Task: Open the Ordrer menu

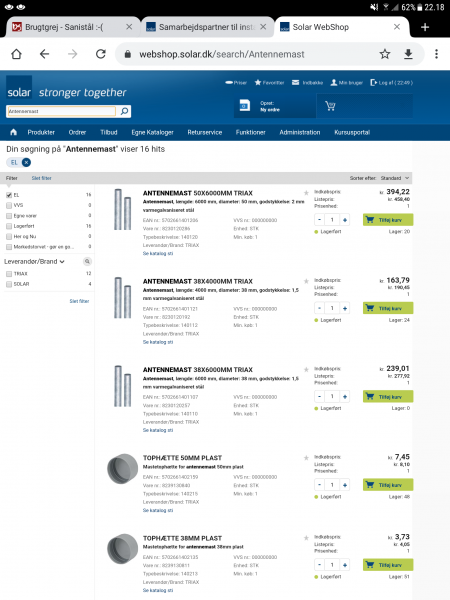Action: (x=77, y=132)
